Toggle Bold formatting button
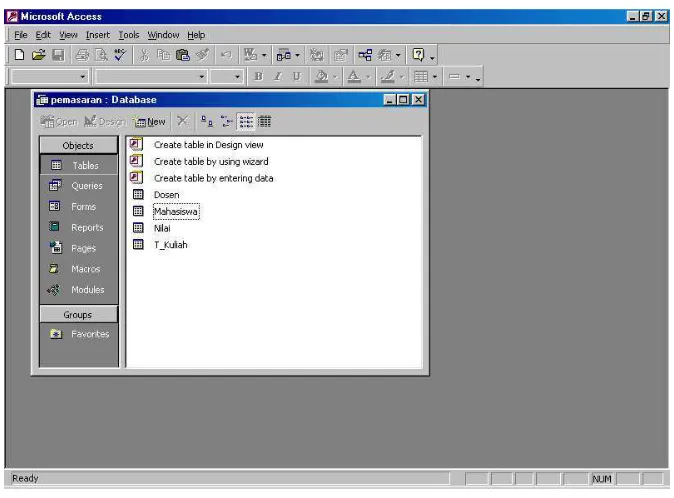 (258, 76)
